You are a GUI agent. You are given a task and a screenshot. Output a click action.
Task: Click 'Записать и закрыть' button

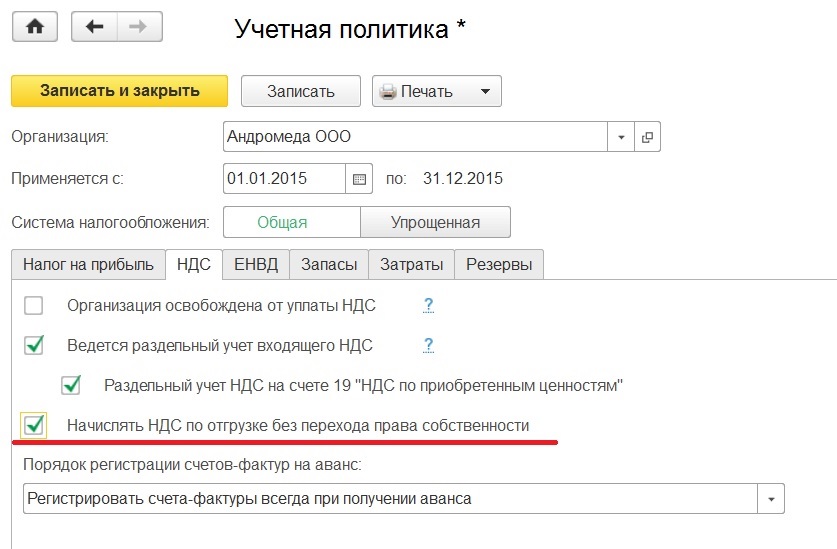[x=120, y=91]
